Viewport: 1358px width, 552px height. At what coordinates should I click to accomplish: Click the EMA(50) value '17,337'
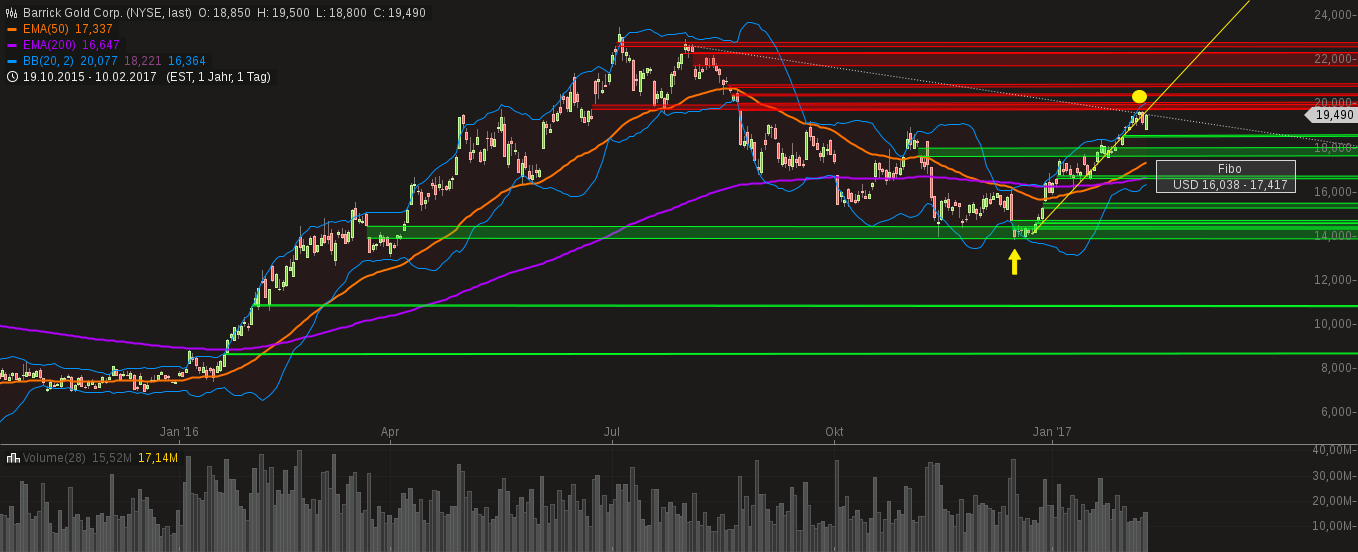94,29
